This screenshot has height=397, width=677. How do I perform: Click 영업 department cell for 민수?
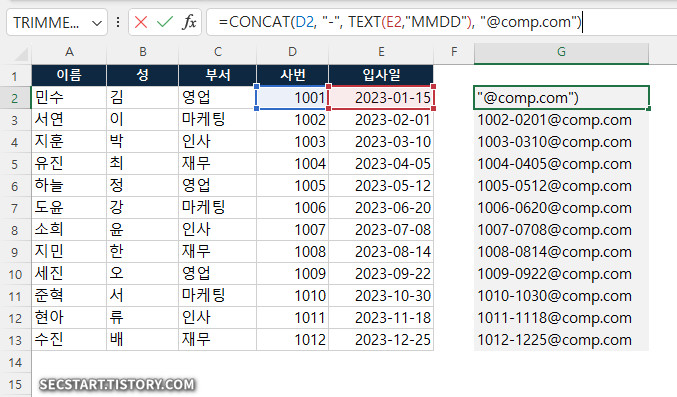pos(218,98)
